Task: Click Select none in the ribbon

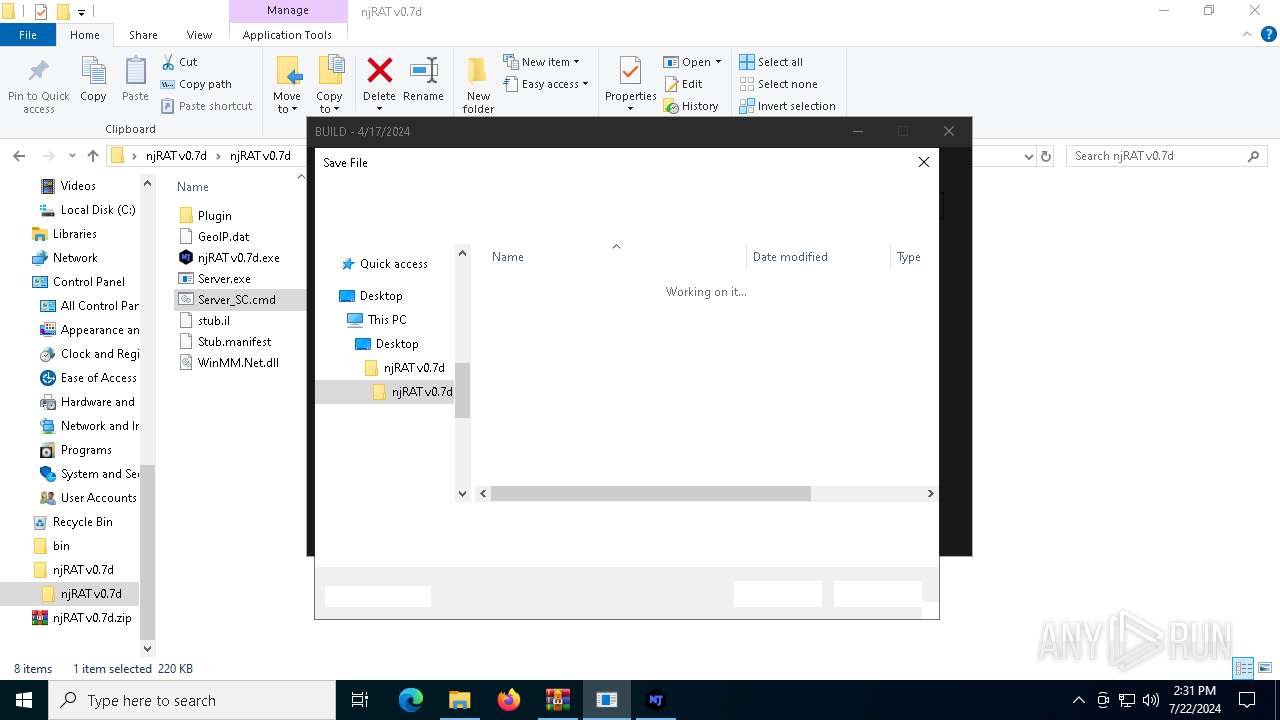Action: (778, 84)
